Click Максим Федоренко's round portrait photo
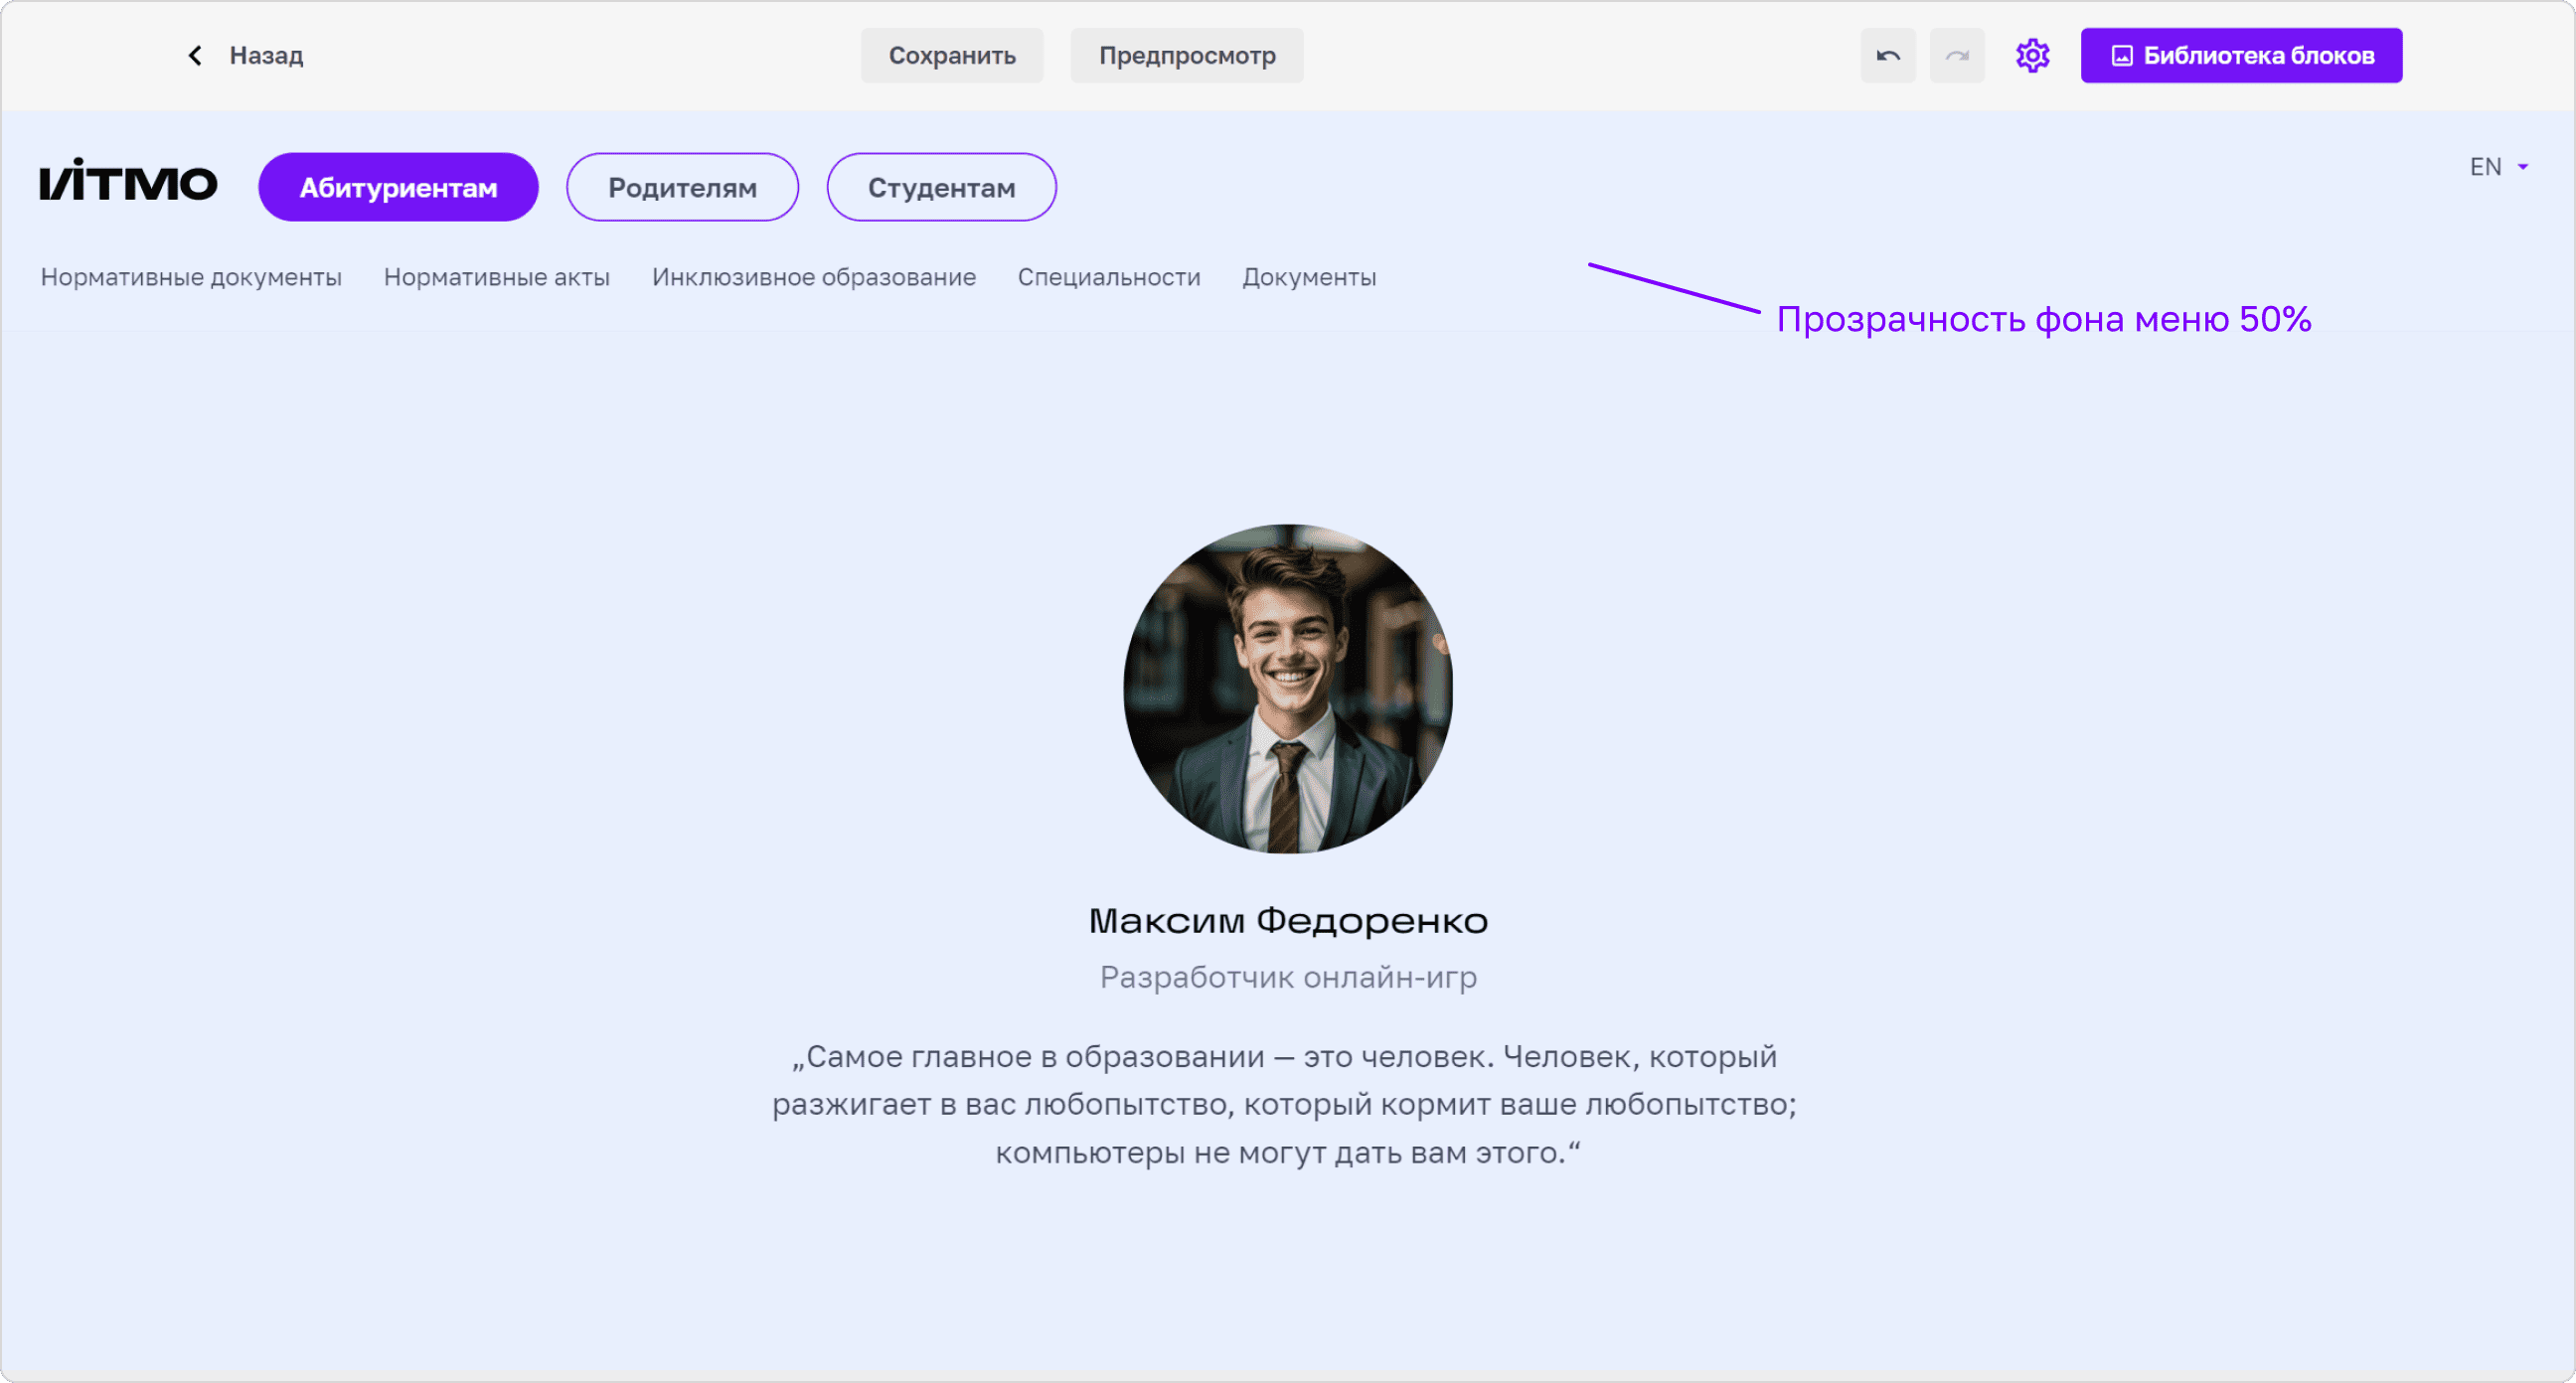The width and height of the screenshot is (2576, 1383). pos(1288,689)
